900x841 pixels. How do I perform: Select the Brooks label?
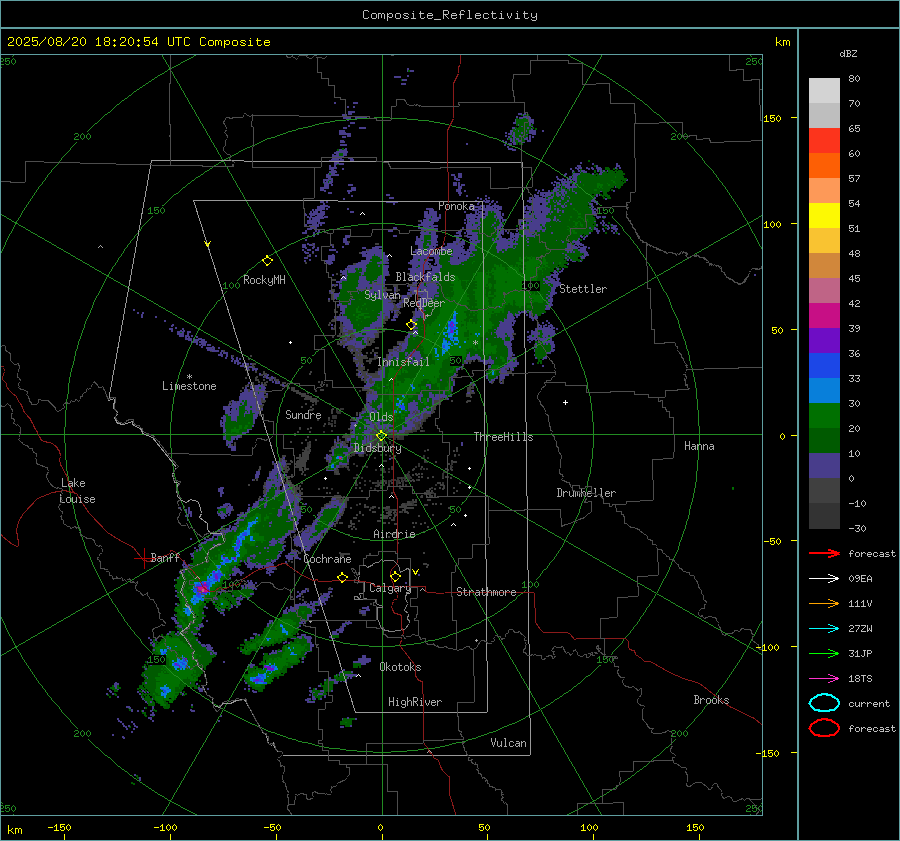pyautogui.click(x=711, y=700)
